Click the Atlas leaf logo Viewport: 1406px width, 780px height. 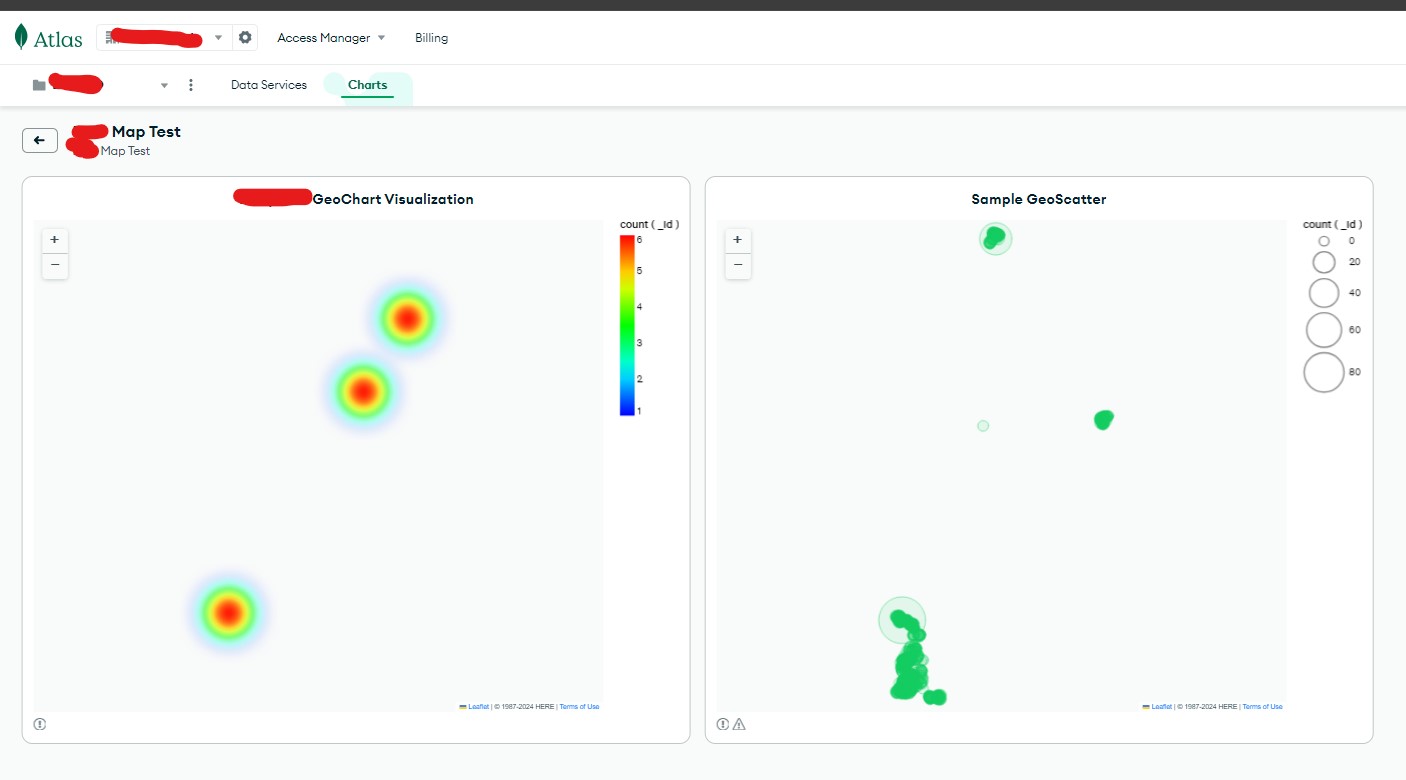pos(22,38)
